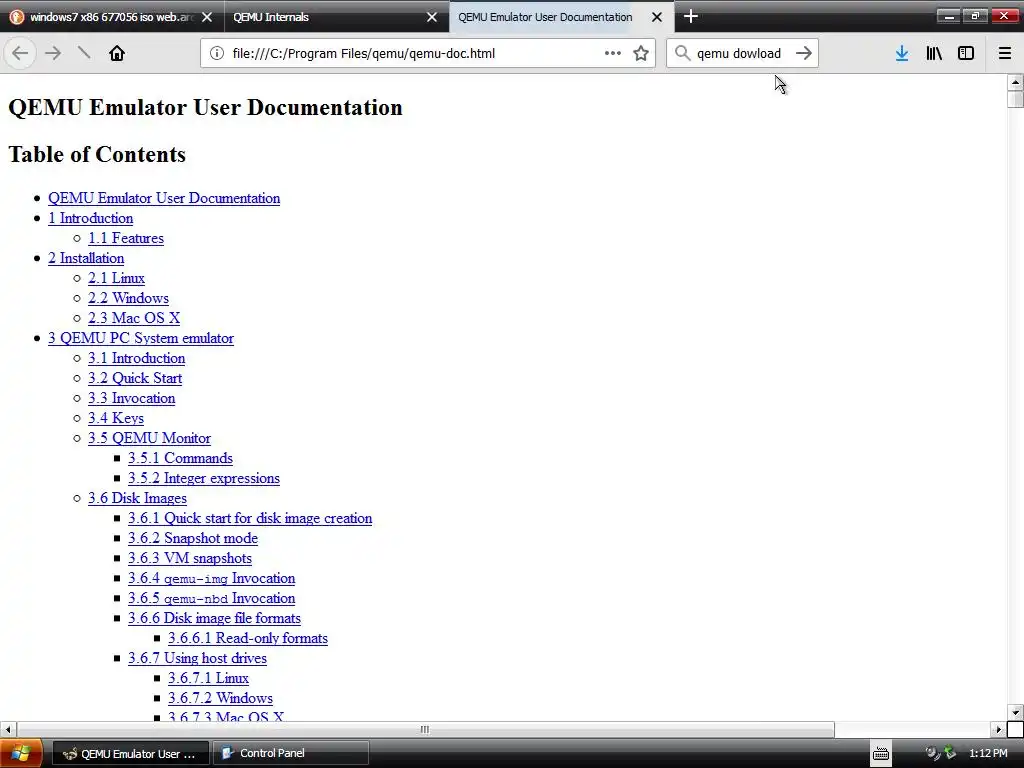Open the Firefox home page
Screen dimensions: 1024x768
tap(117, 53)
